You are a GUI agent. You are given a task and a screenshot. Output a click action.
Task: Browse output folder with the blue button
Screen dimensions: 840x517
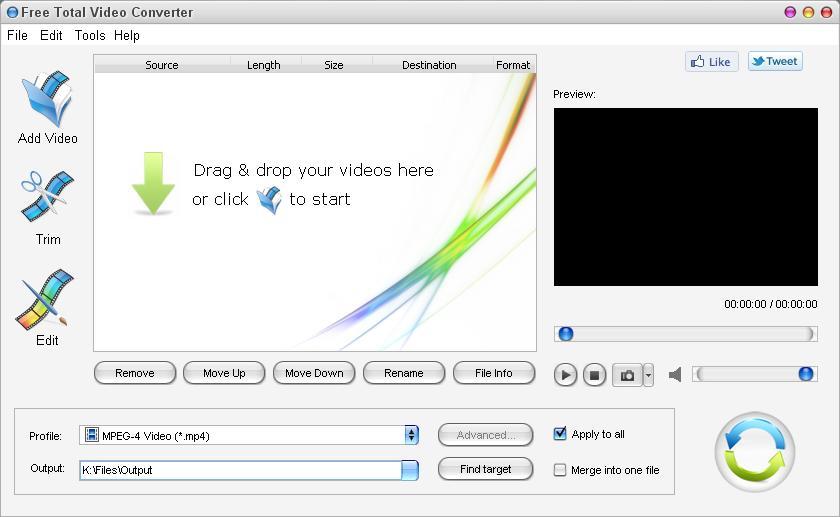[410, 470]
